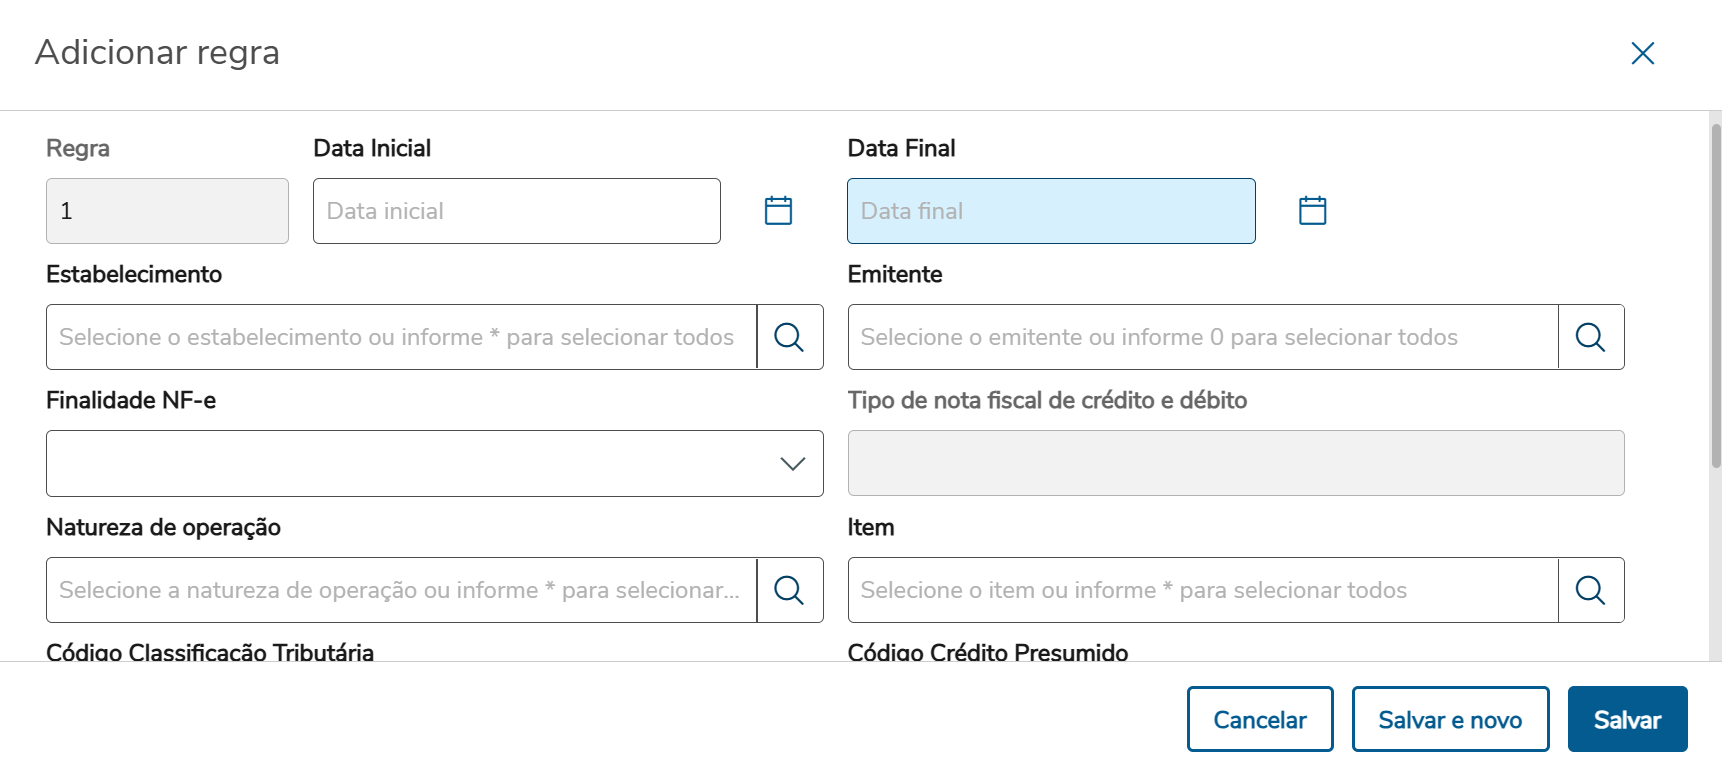Open the Finalidade NF-e combo box
Image resolution: width=1722 pixels, height=774 pixels.
(x=420, y=463)
